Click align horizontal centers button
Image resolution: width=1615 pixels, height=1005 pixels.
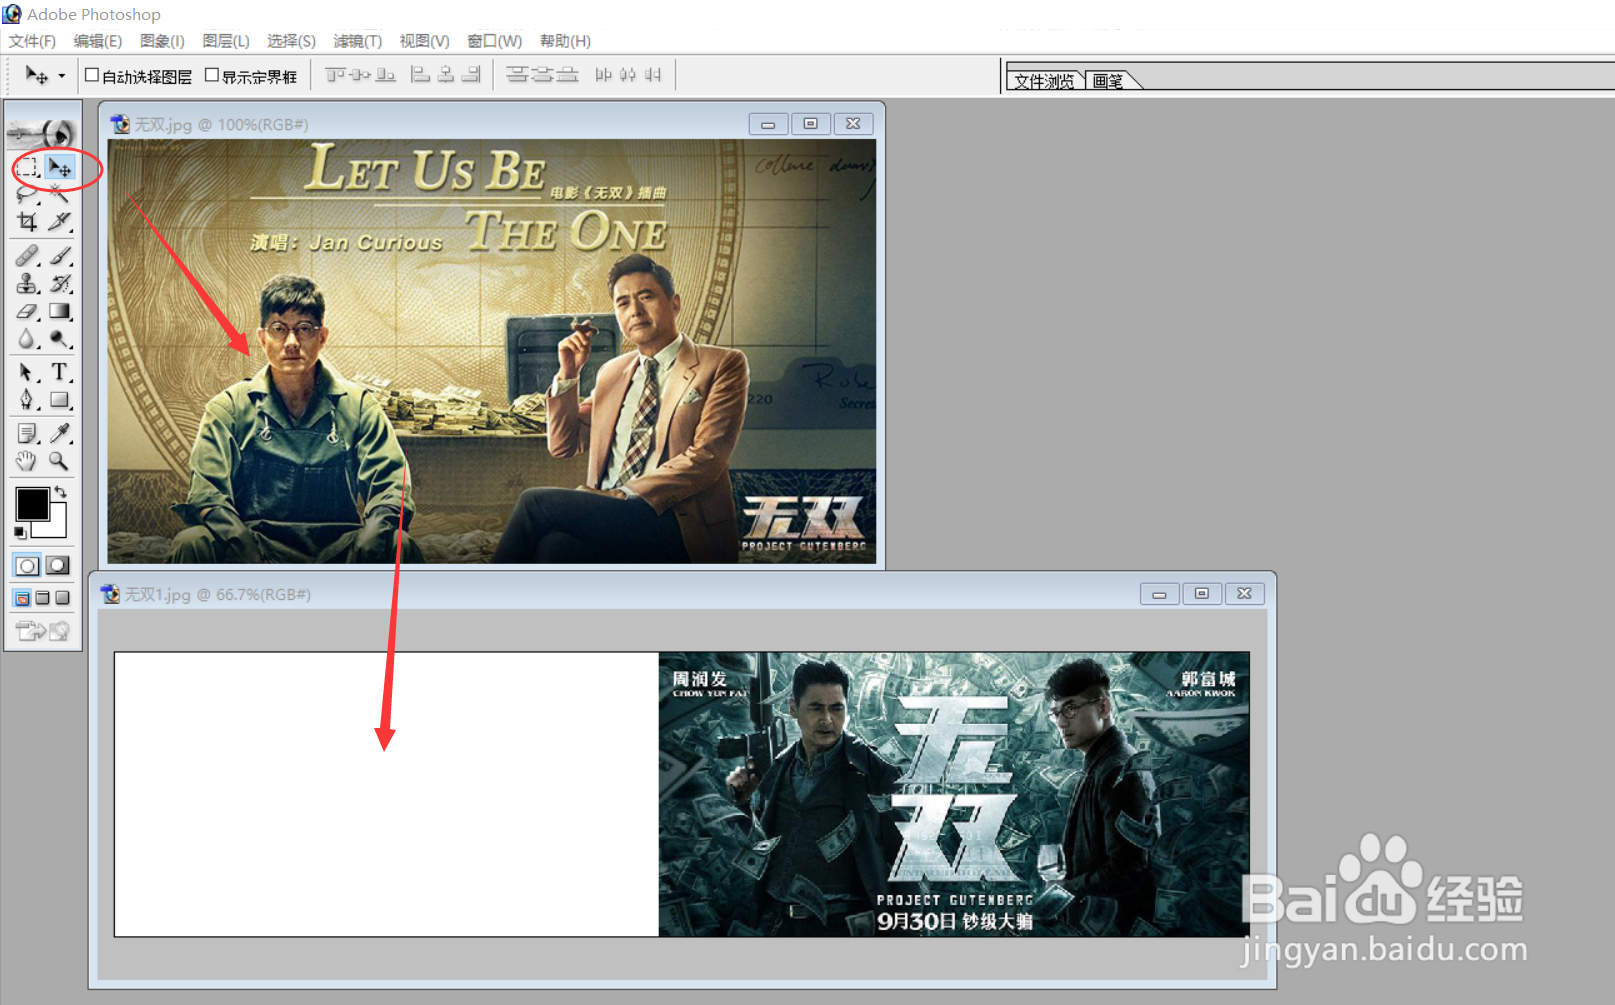pyautogui.click(x=446, y=75)
